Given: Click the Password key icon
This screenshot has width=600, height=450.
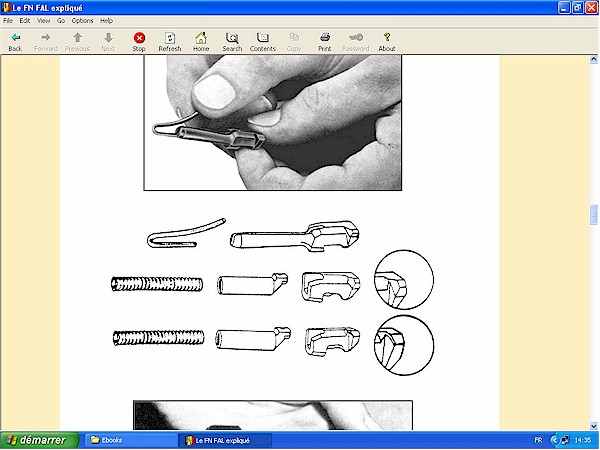Looking at the screenshot, I should (355, 42).
